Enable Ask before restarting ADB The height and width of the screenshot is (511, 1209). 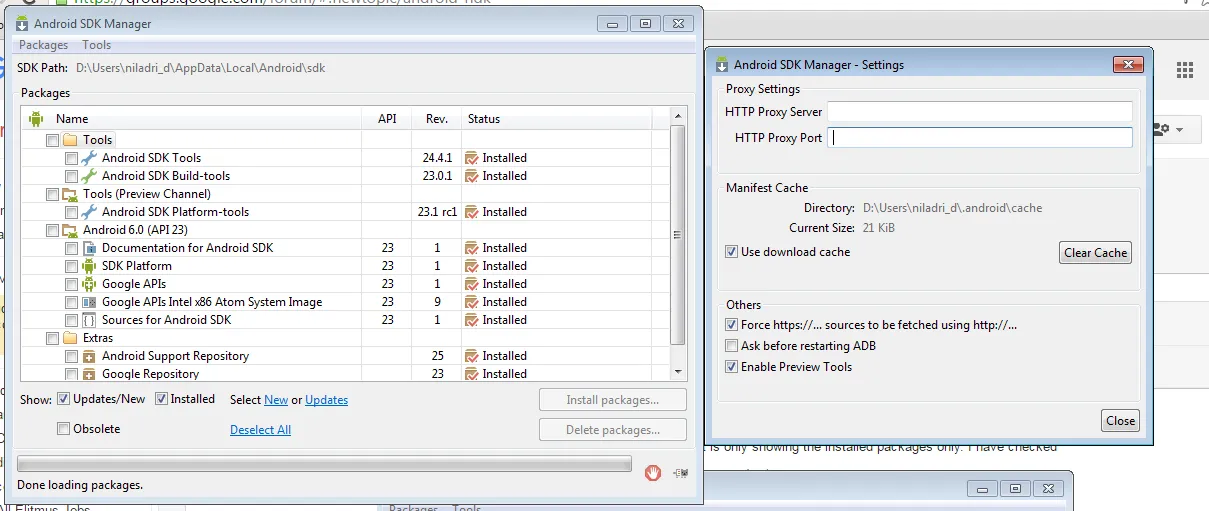(x=732, y=346)
